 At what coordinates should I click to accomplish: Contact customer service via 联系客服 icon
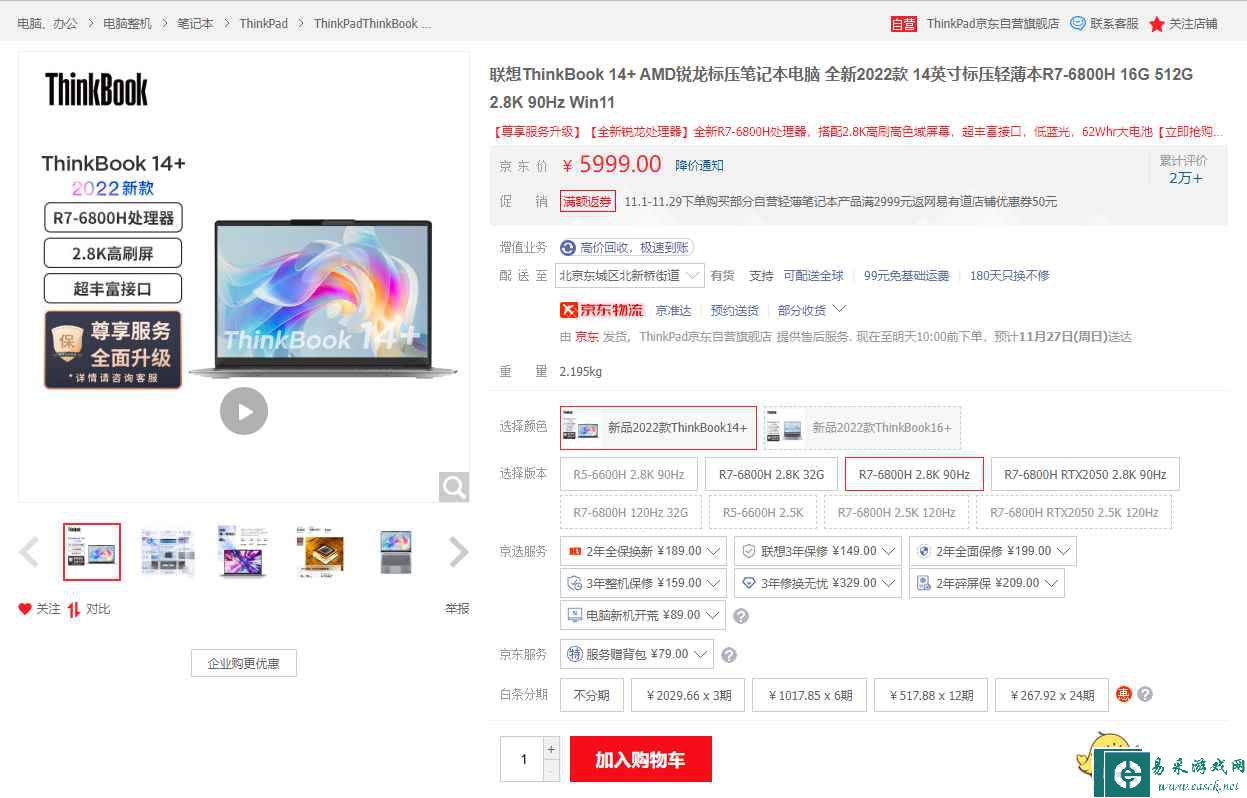(x=1078, y=23)
